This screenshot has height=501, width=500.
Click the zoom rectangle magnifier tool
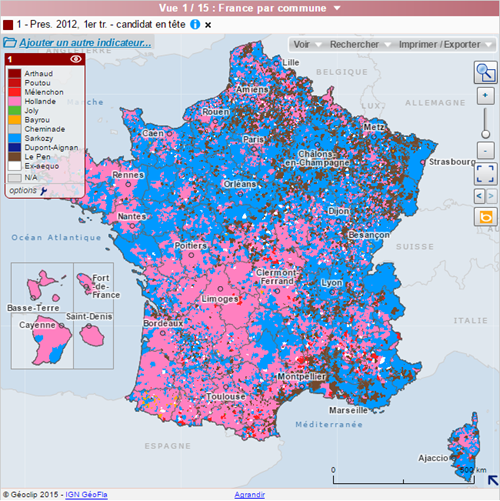485,72
